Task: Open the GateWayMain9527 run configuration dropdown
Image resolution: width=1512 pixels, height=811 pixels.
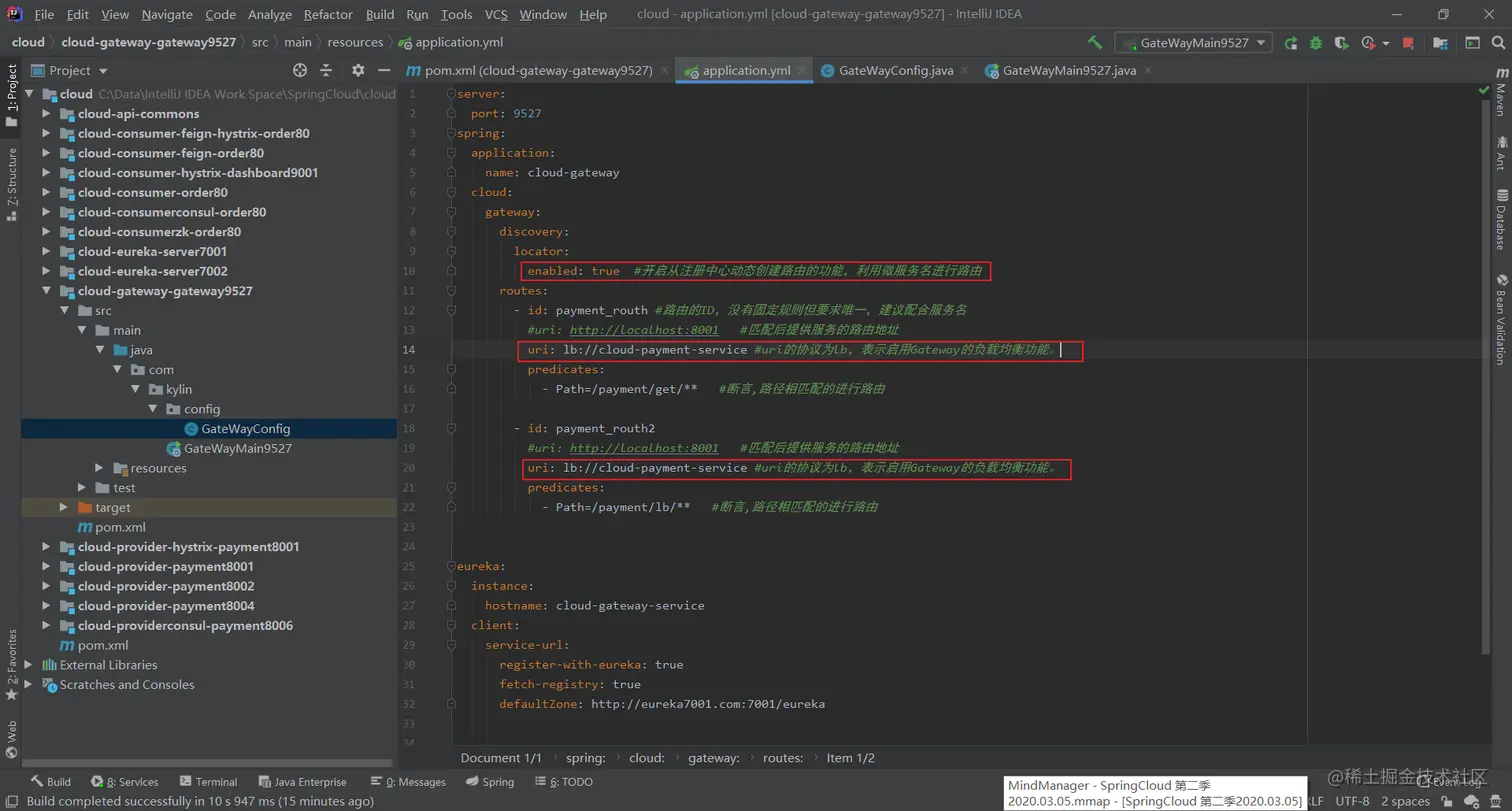Action: click(x=1193, y=43)
